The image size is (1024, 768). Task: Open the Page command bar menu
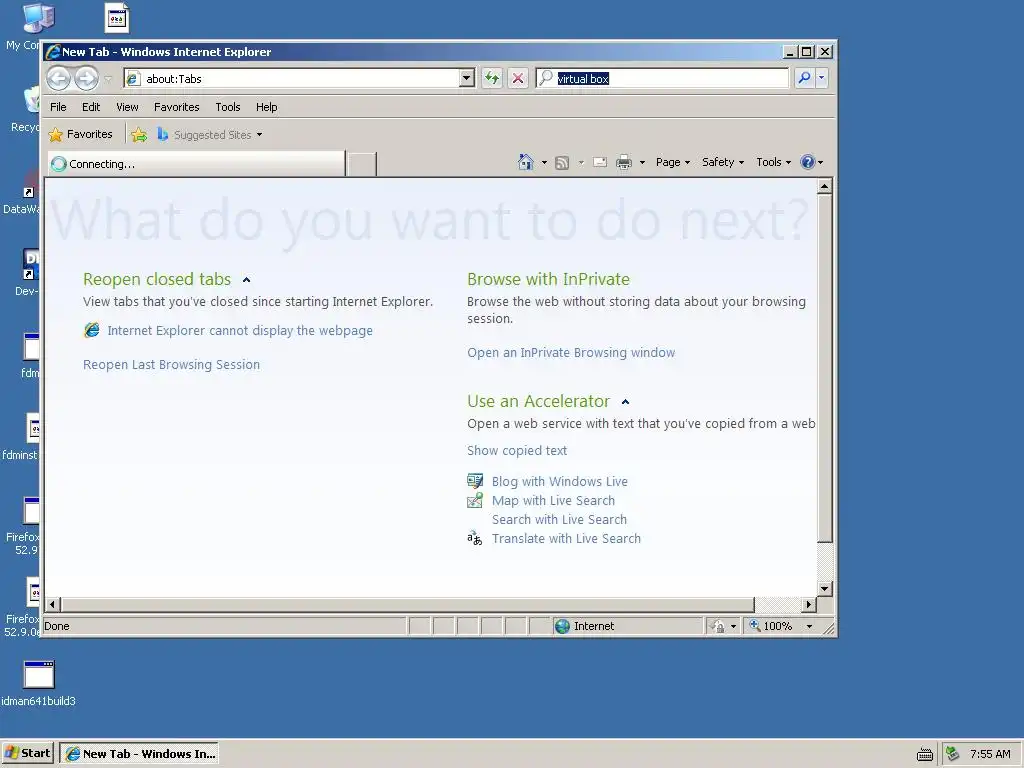673,162
